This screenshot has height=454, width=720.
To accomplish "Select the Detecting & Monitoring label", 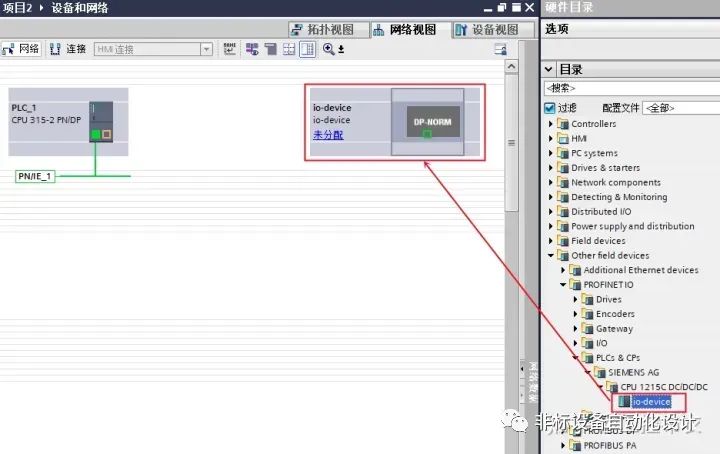I will point(619,197).
